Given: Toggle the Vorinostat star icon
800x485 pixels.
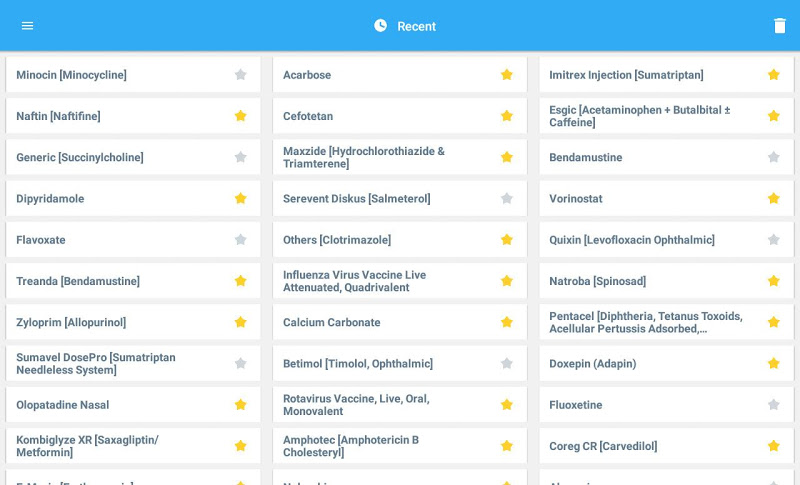Looking at the screenshot, I should 773,198.
